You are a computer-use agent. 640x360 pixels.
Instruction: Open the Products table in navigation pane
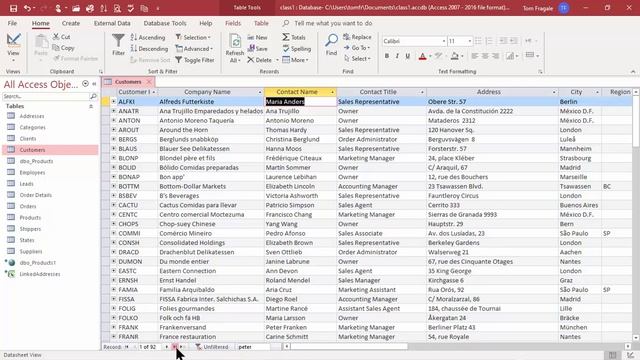(x=30, y=218)
